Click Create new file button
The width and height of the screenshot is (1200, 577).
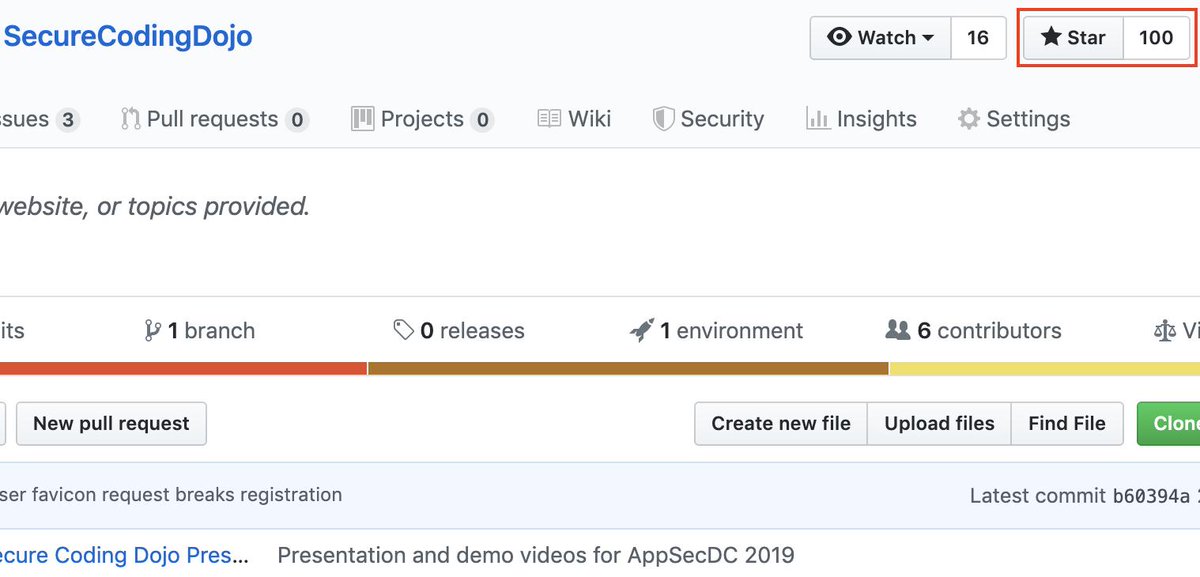click(x=781, y=424)
